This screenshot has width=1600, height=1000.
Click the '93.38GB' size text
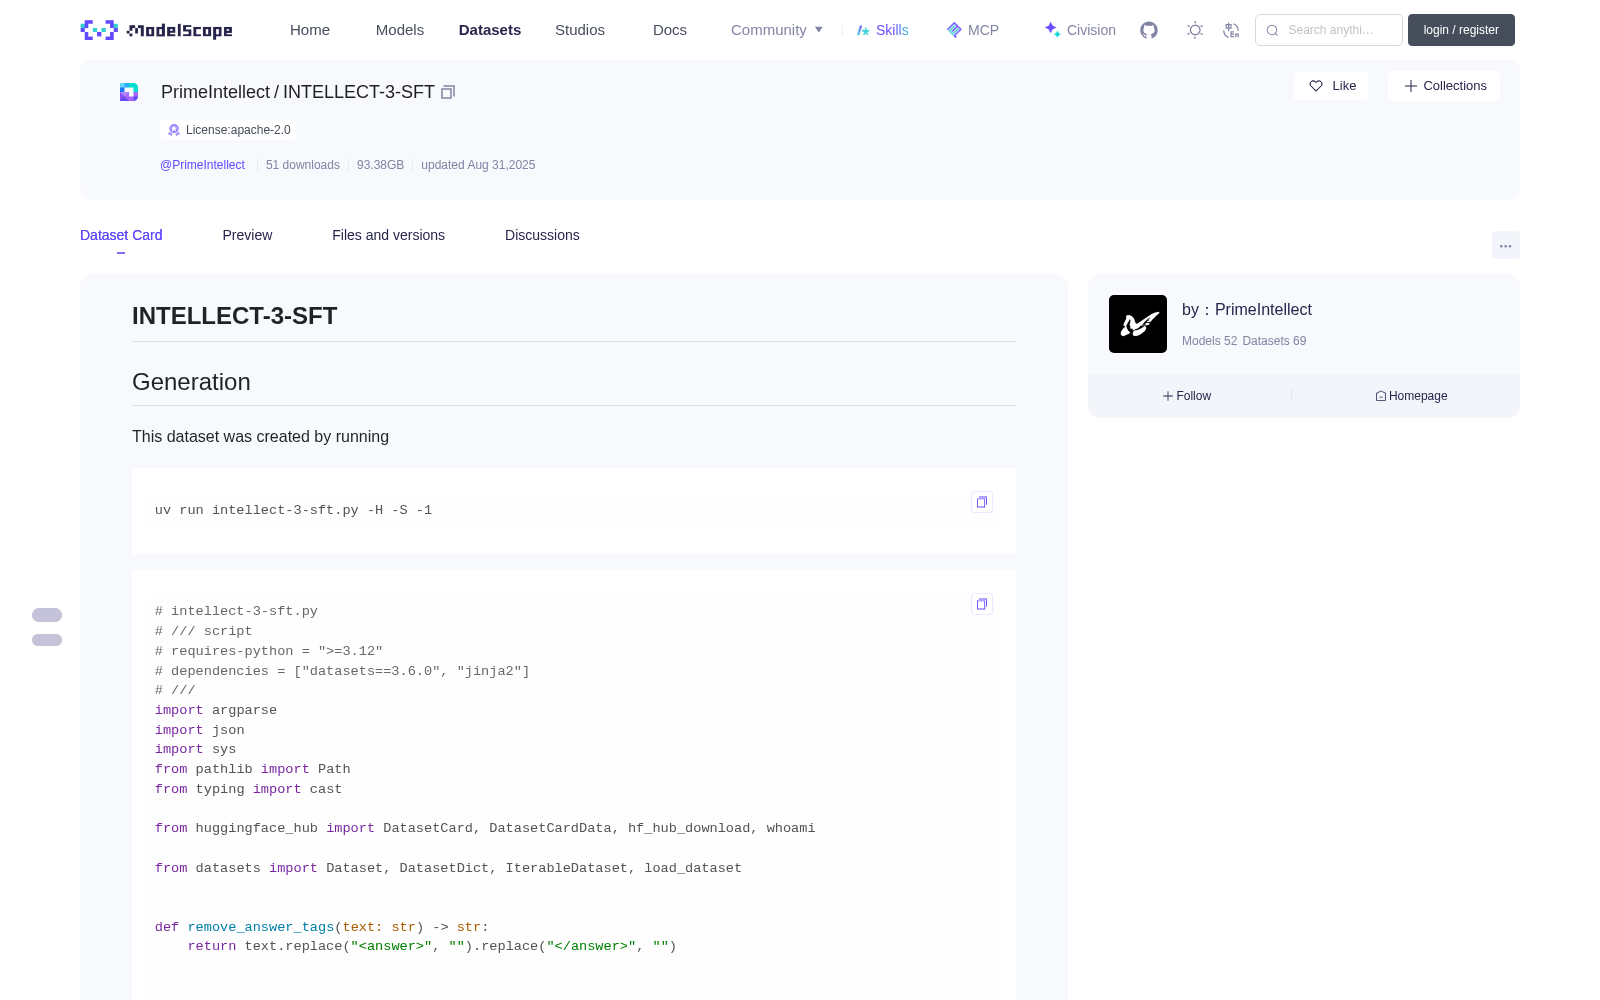click(x=380, y=165)
